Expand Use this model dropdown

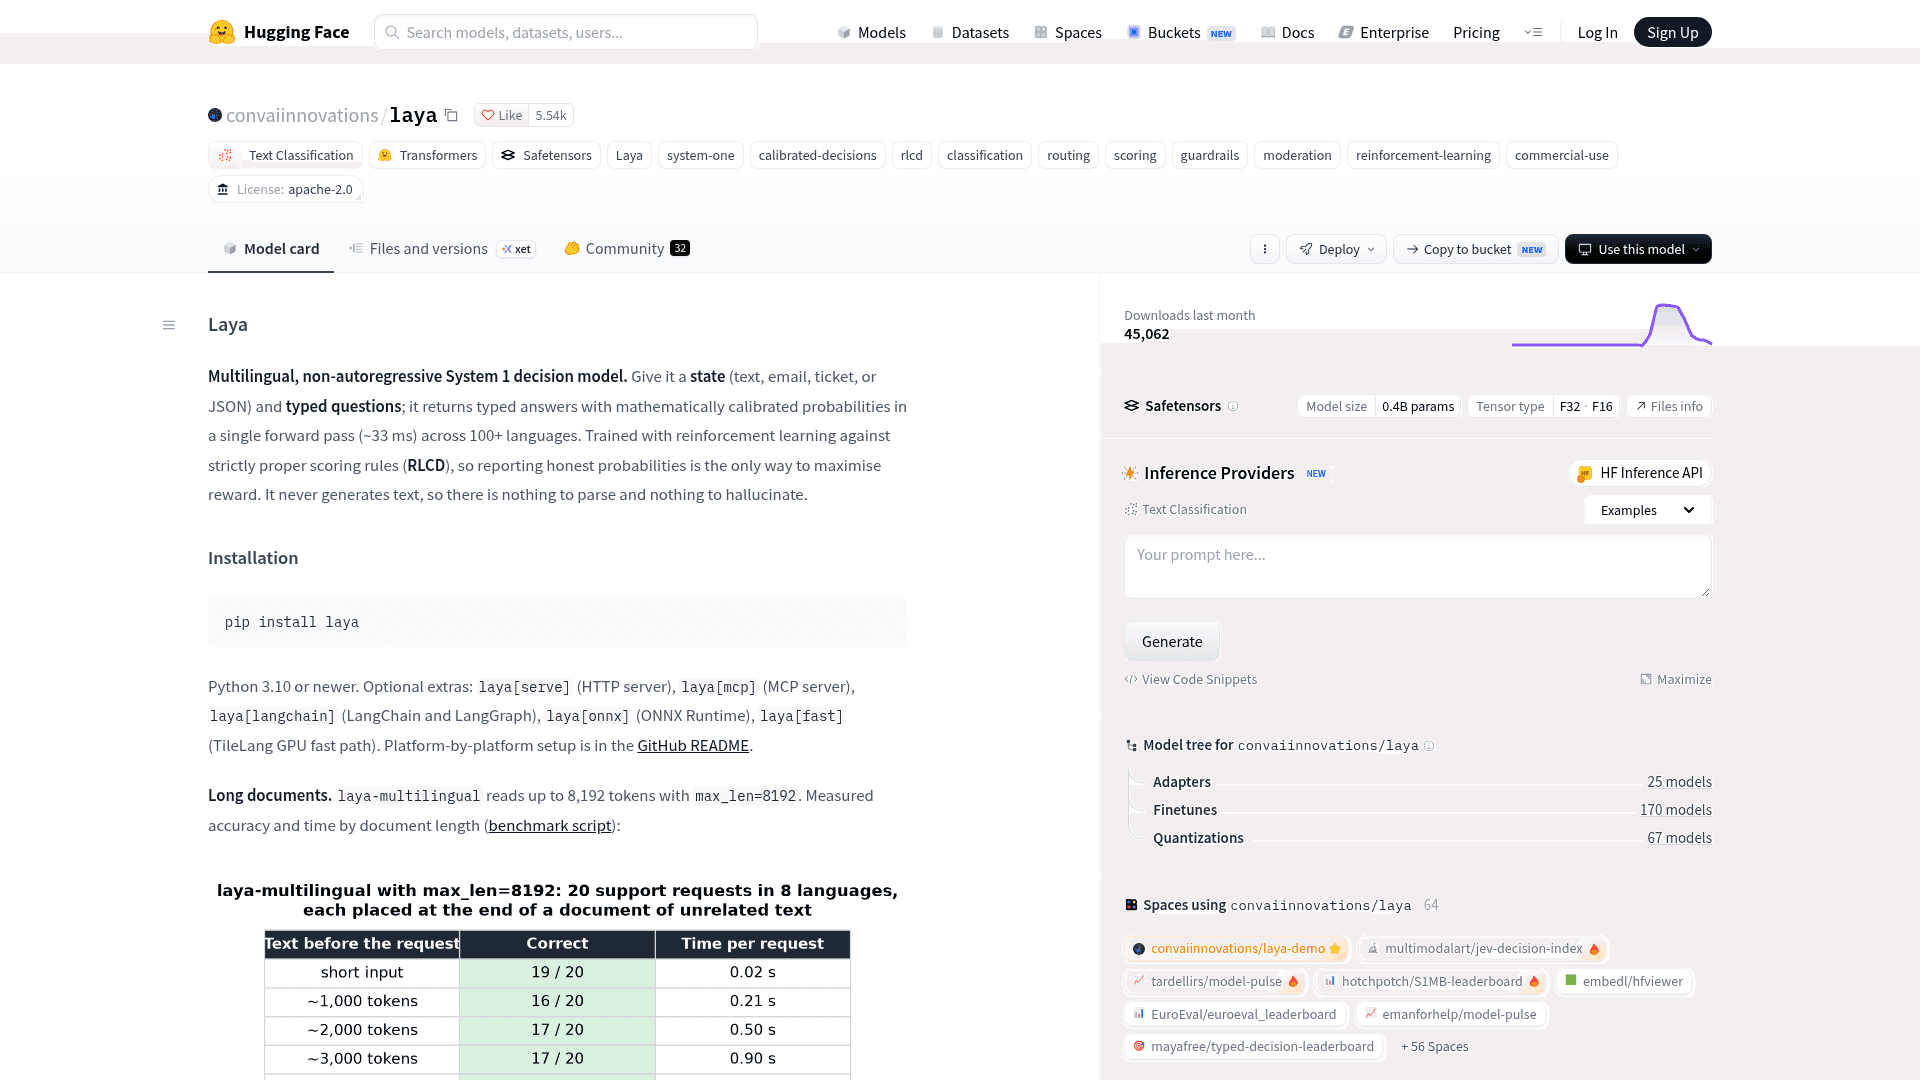point(1638,249)
